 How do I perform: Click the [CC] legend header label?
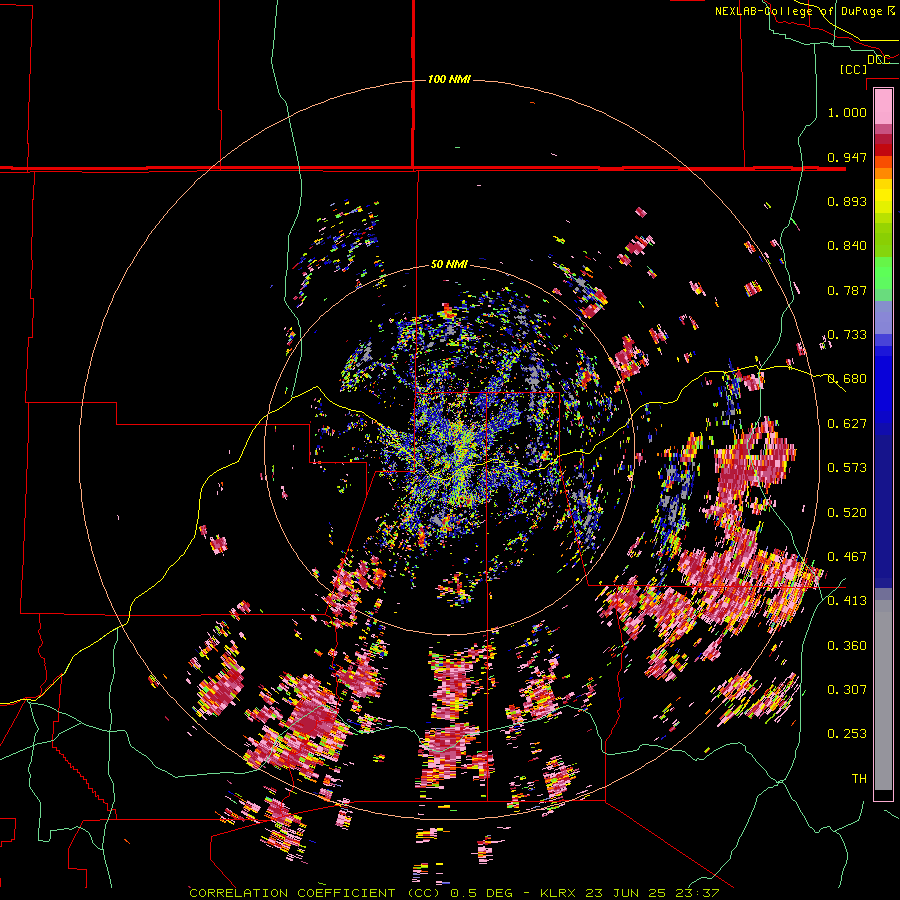854,69
